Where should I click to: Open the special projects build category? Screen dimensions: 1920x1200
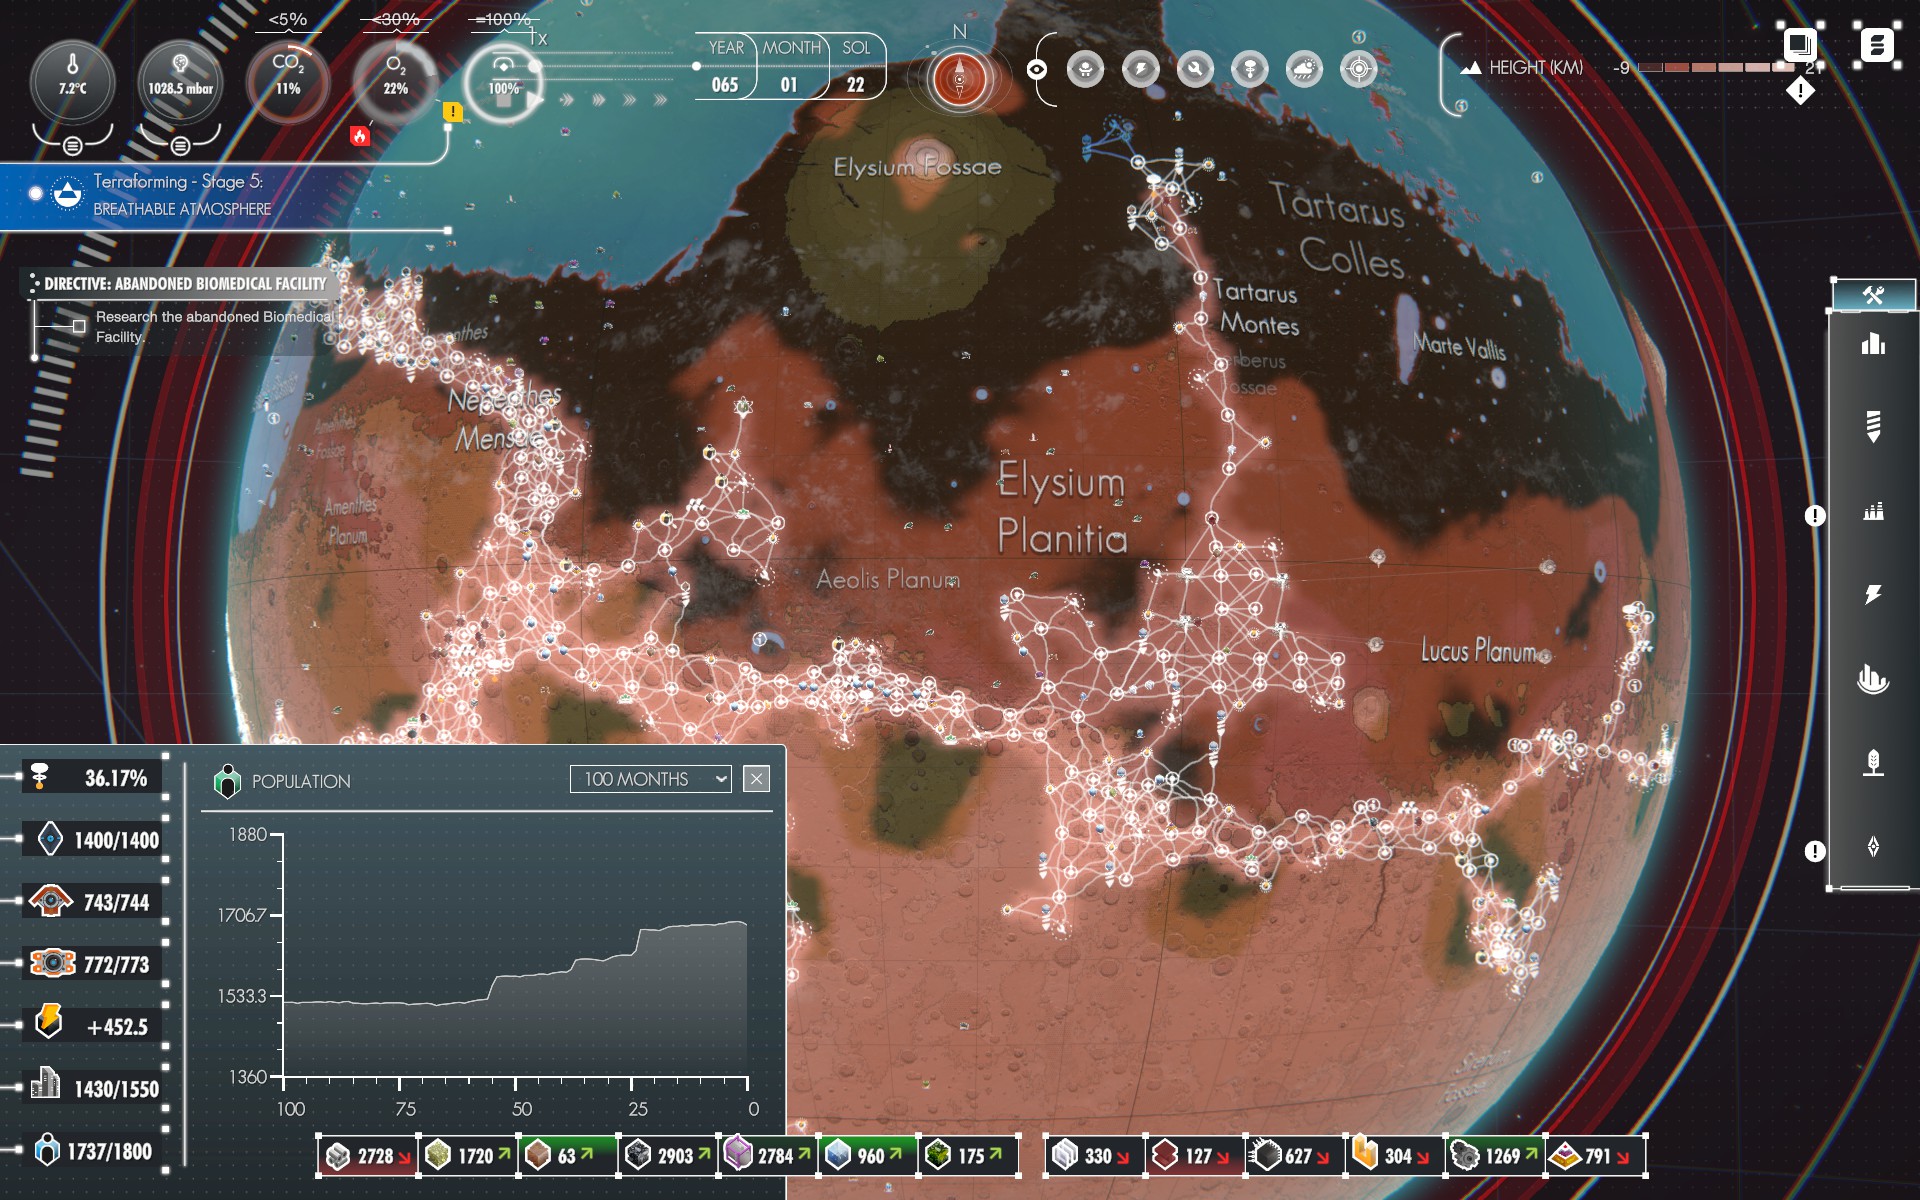pyautogui.click(x=1873, y=847)
